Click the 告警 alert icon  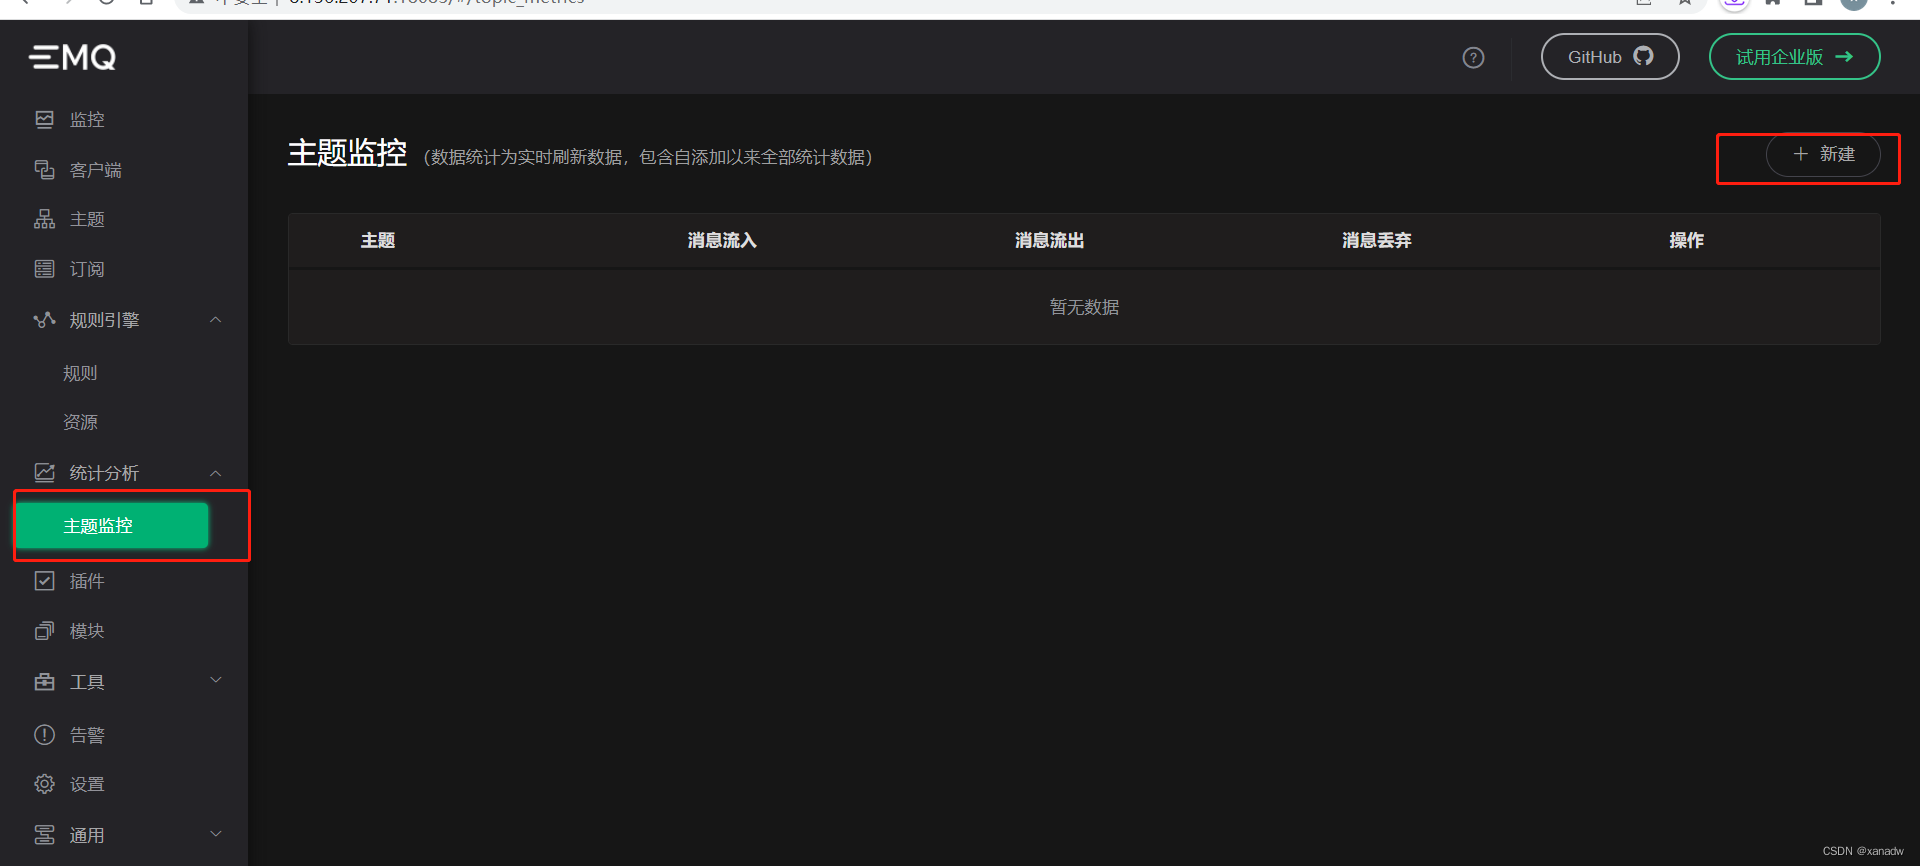[x=44, y=735]
